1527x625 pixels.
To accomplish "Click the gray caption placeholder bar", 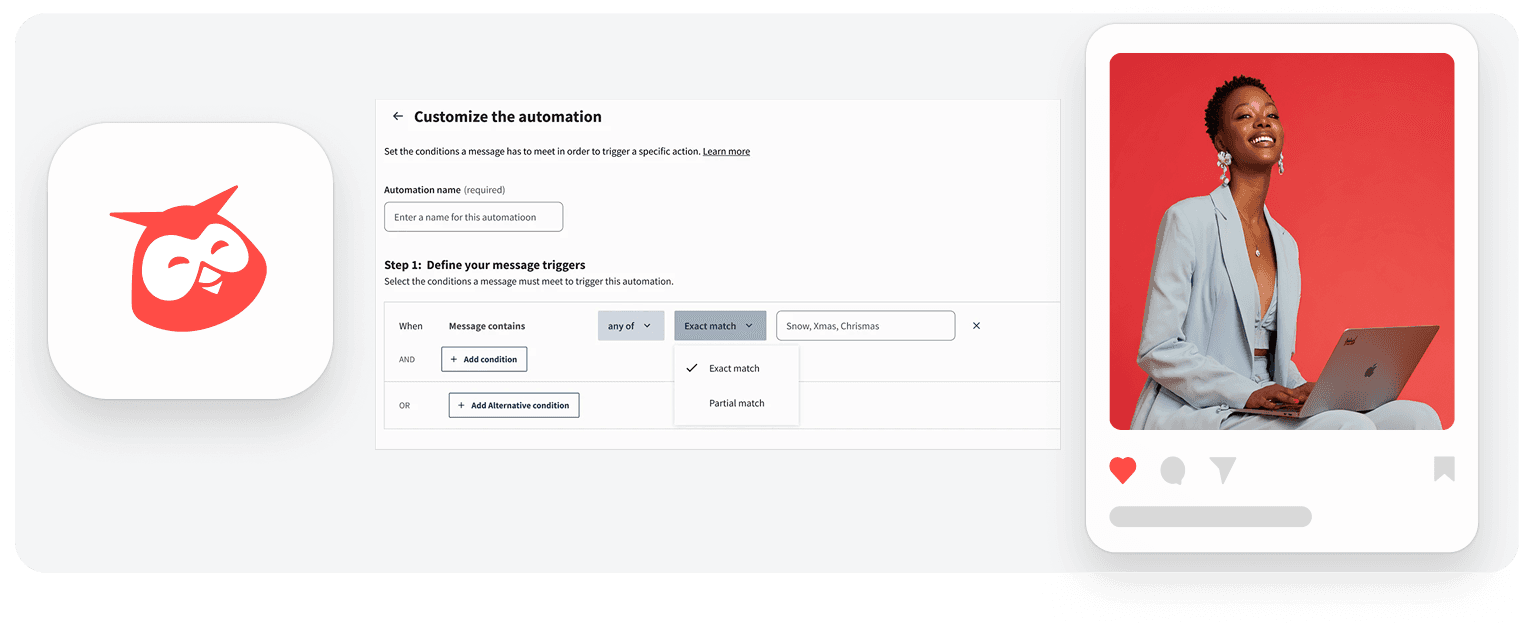I will point(1210,517).
